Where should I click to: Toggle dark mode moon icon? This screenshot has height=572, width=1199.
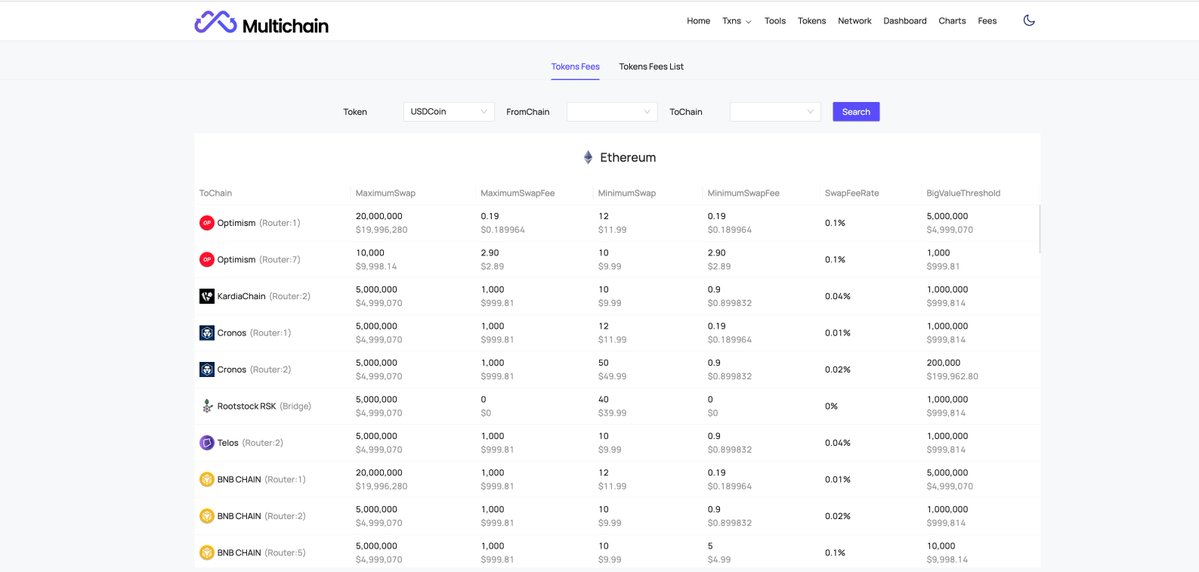(1028, 21)
